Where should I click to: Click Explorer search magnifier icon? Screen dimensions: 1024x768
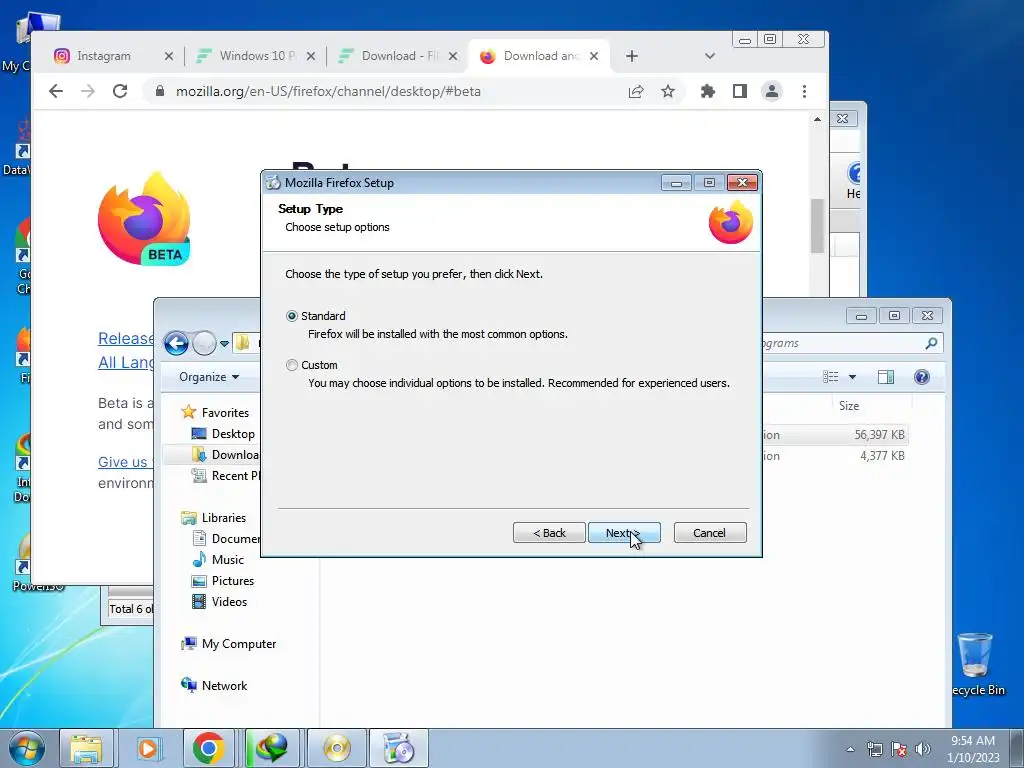pos(931,343)
